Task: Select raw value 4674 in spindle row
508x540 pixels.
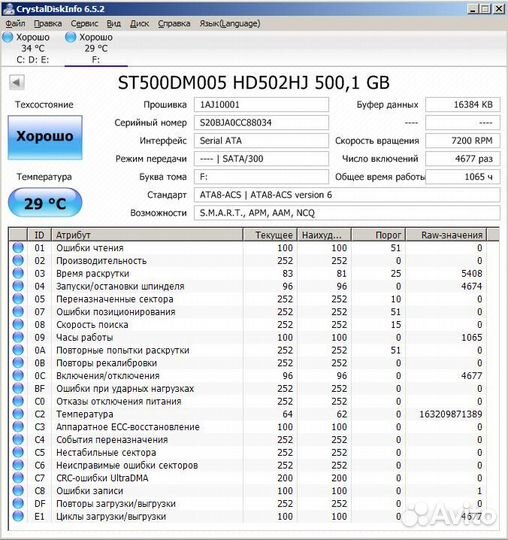Action: coord(471,286)
